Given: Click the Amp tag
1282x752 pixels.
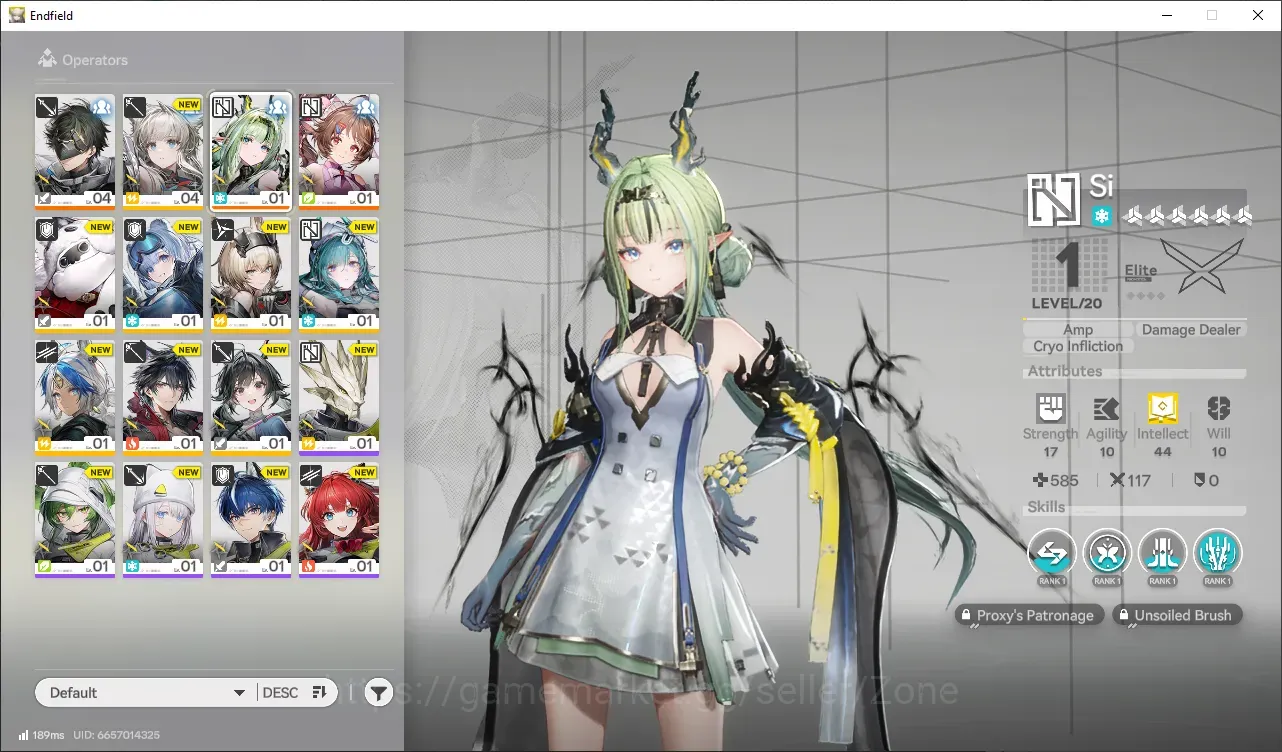Looking at the screenshot, I should pyautogui.click(x=1078, y=329).
